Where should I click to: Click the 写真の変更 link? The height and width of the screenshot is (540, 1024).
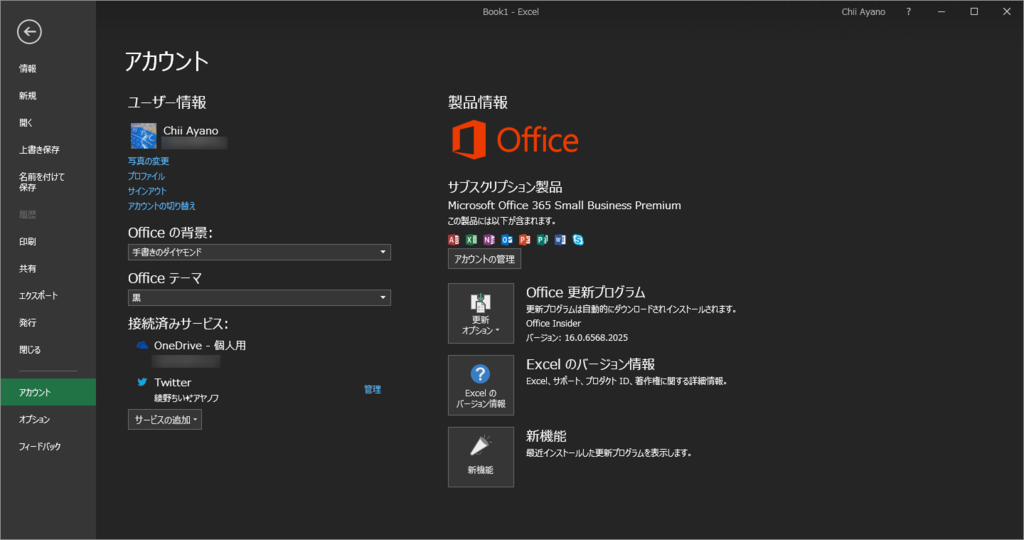[148, 161]
